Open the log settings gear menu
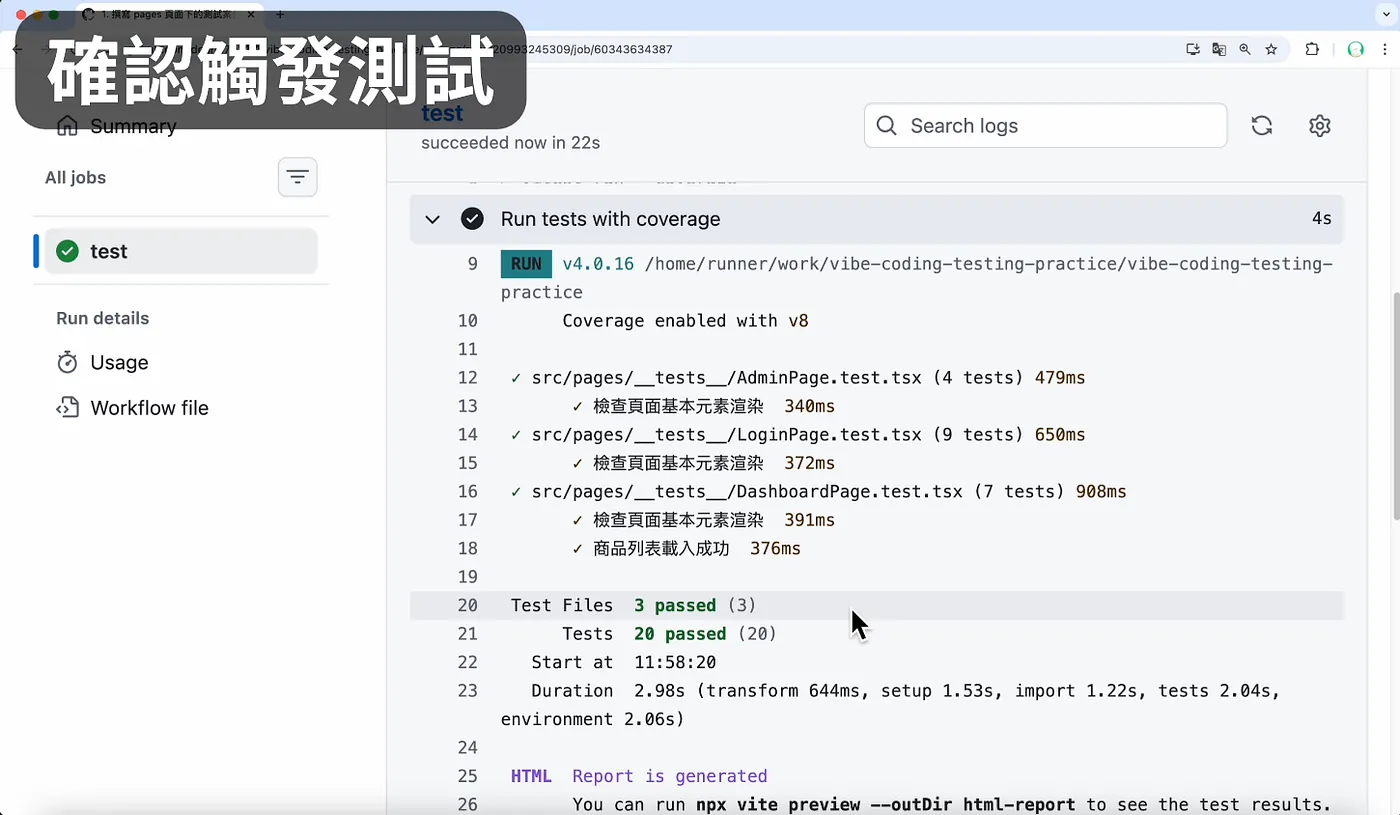The height and width of the screenshot is (815, 1400). [1320, 126]
